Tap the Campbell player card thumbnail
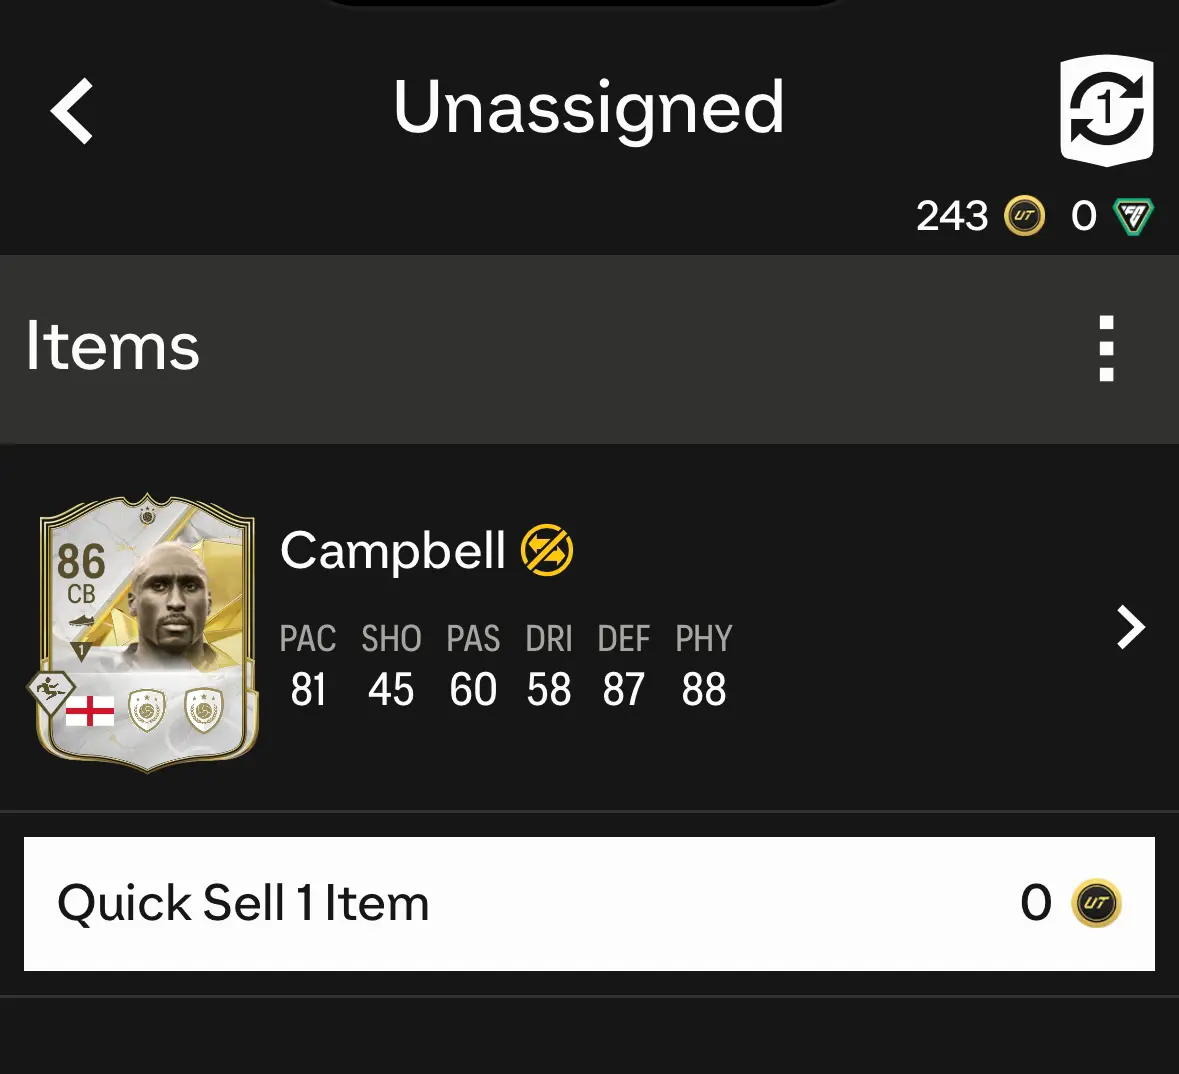 pos(147,633)
